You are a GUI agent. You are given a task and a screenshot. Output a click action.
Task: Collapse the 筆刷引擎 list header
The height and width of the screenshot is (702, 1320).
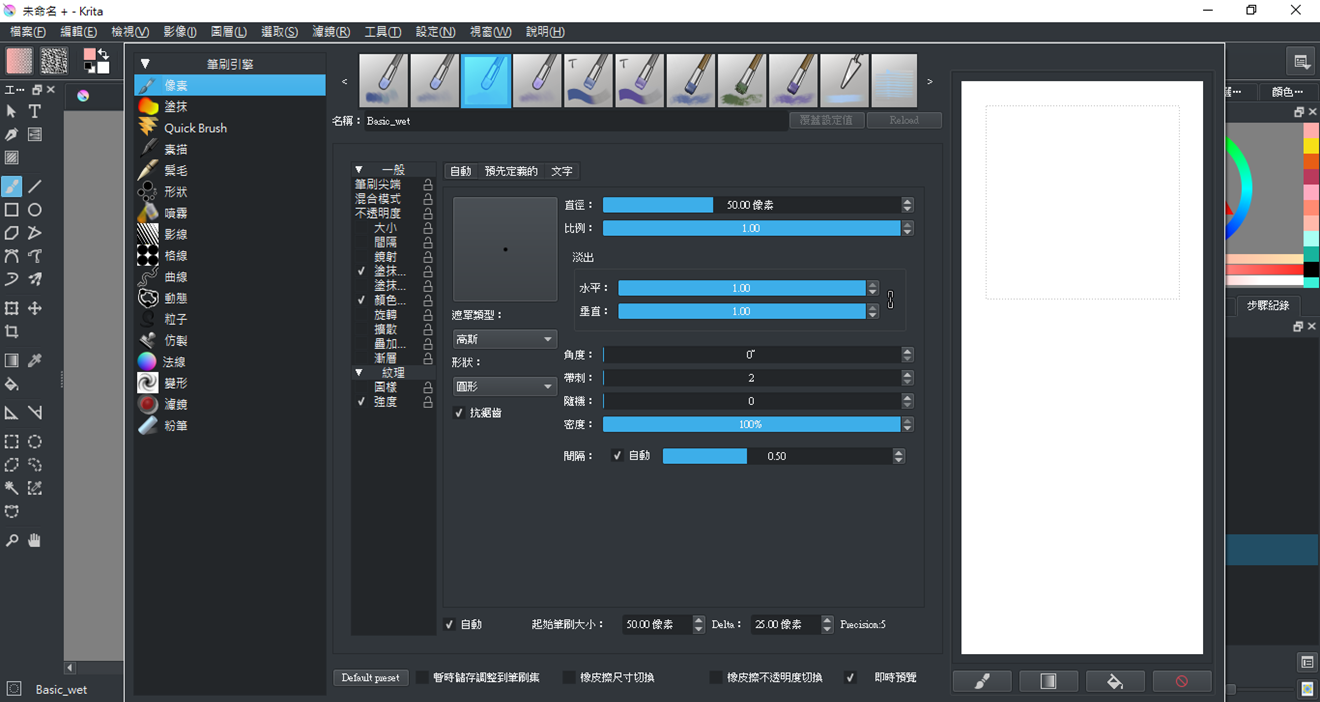click(x=145, y=64)
